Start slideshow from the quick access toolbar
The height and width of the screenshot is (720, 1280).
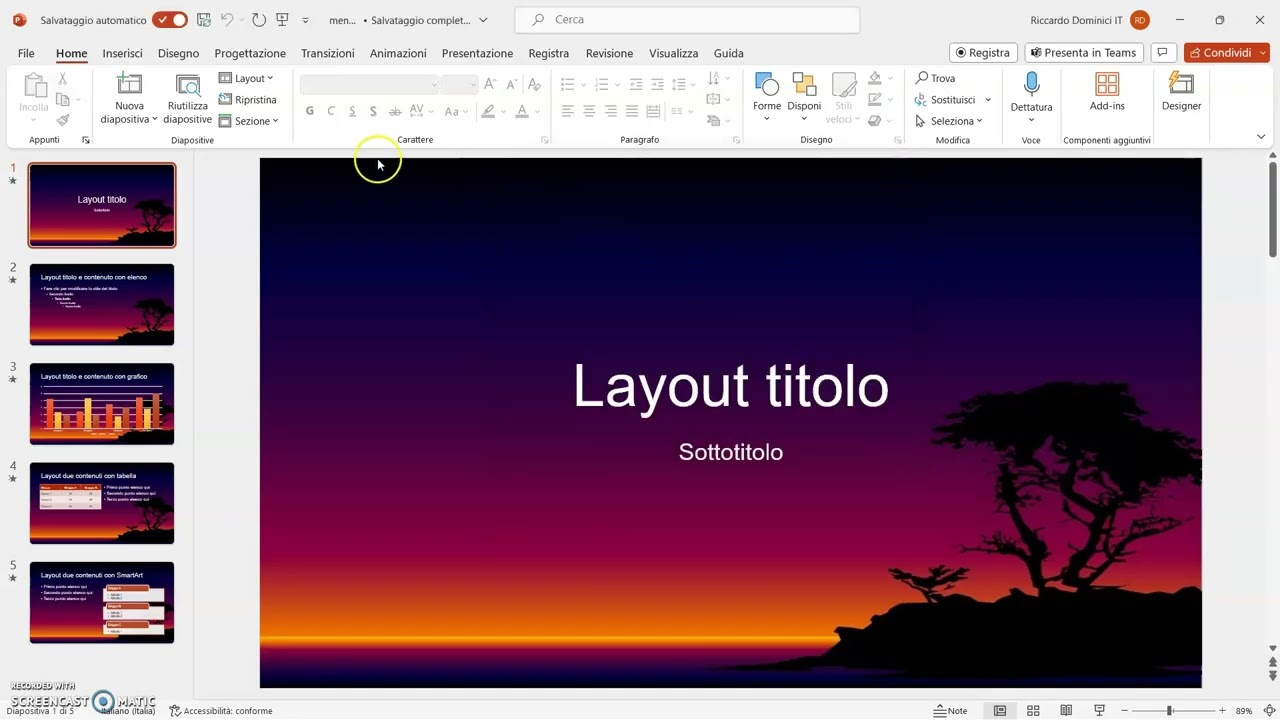point(282,20)
